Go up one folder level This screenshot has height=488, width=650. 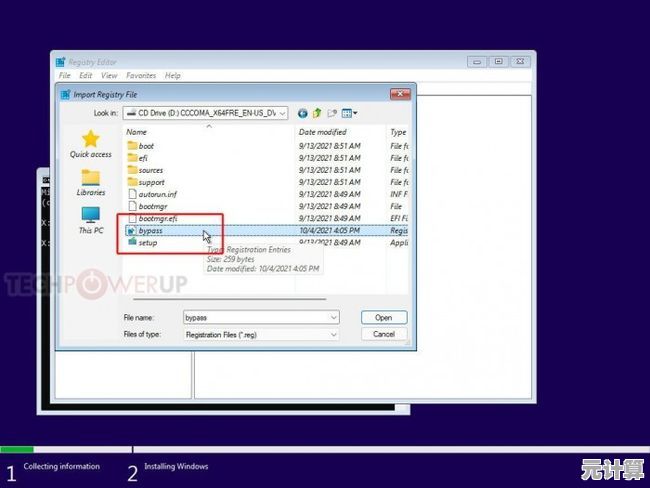[317, 113]
